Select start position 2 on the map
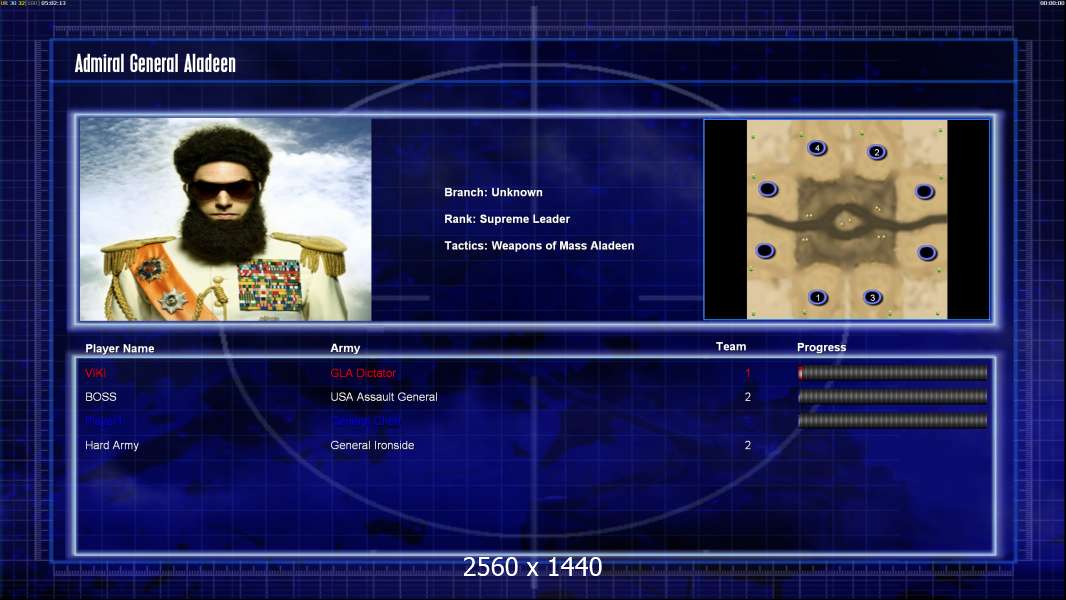 click(x=877, y=152)
